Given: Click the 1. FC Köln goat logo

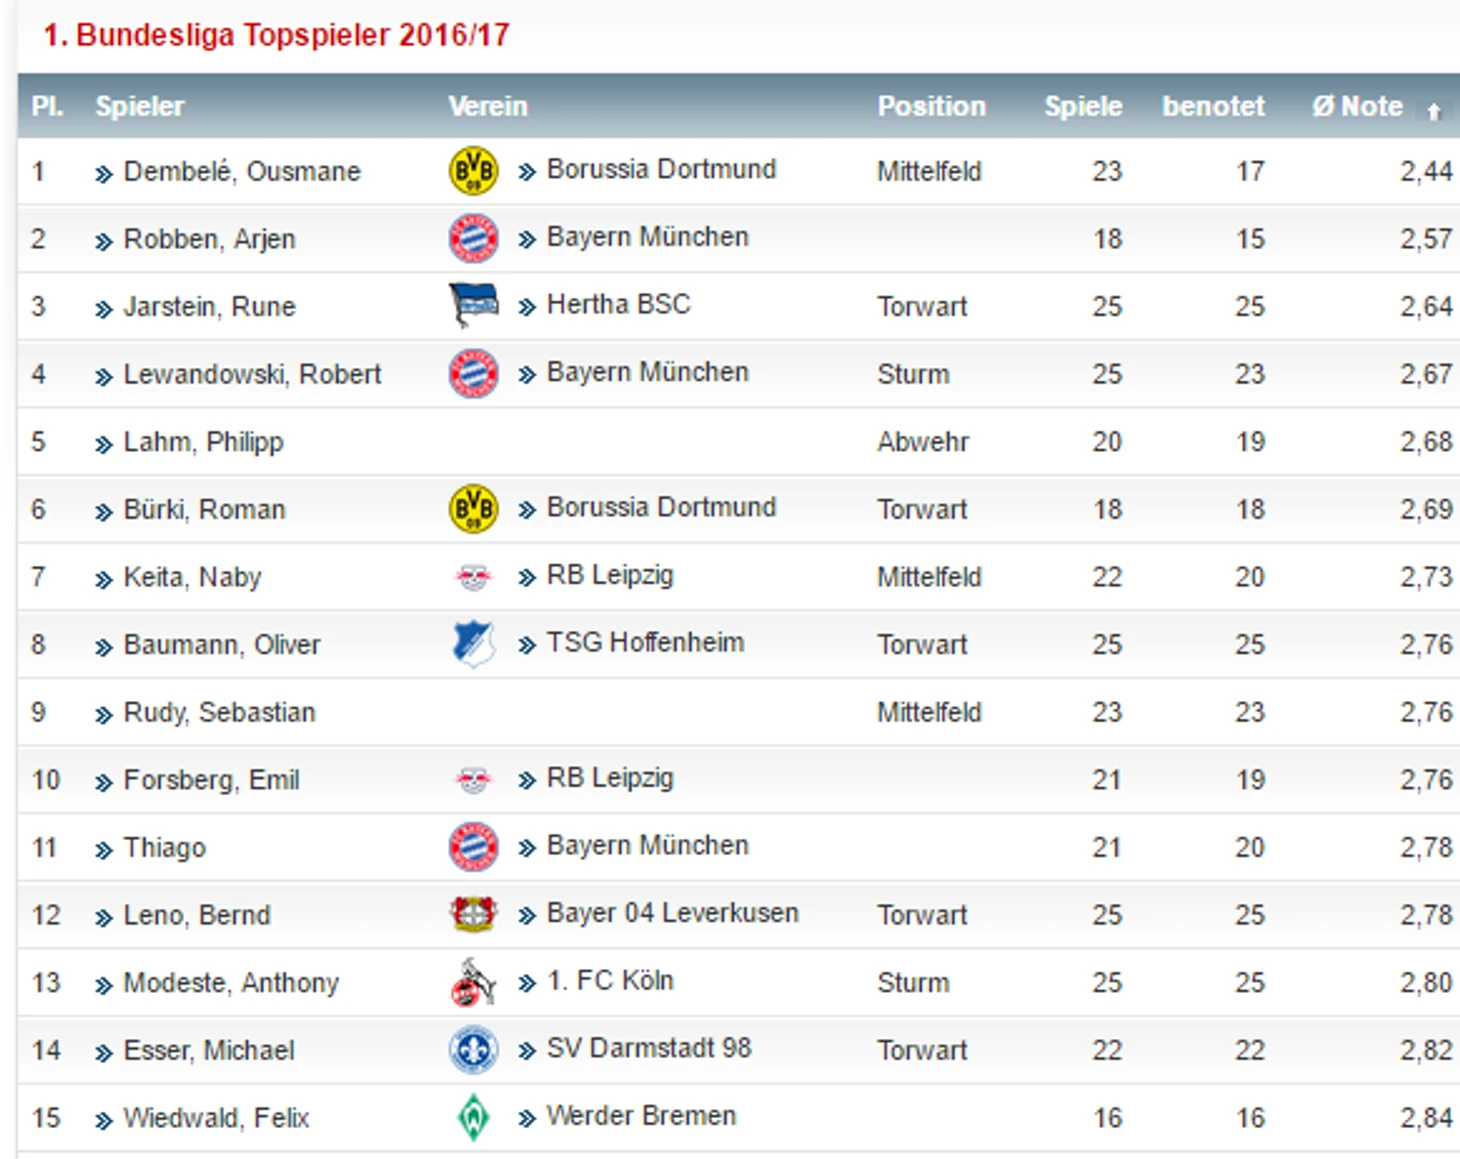Looking at the screenshot, I should (x=473, y=981).
